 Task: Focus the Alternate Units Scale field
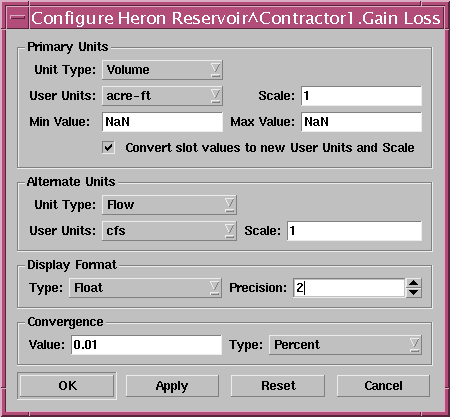click(354, 231)
